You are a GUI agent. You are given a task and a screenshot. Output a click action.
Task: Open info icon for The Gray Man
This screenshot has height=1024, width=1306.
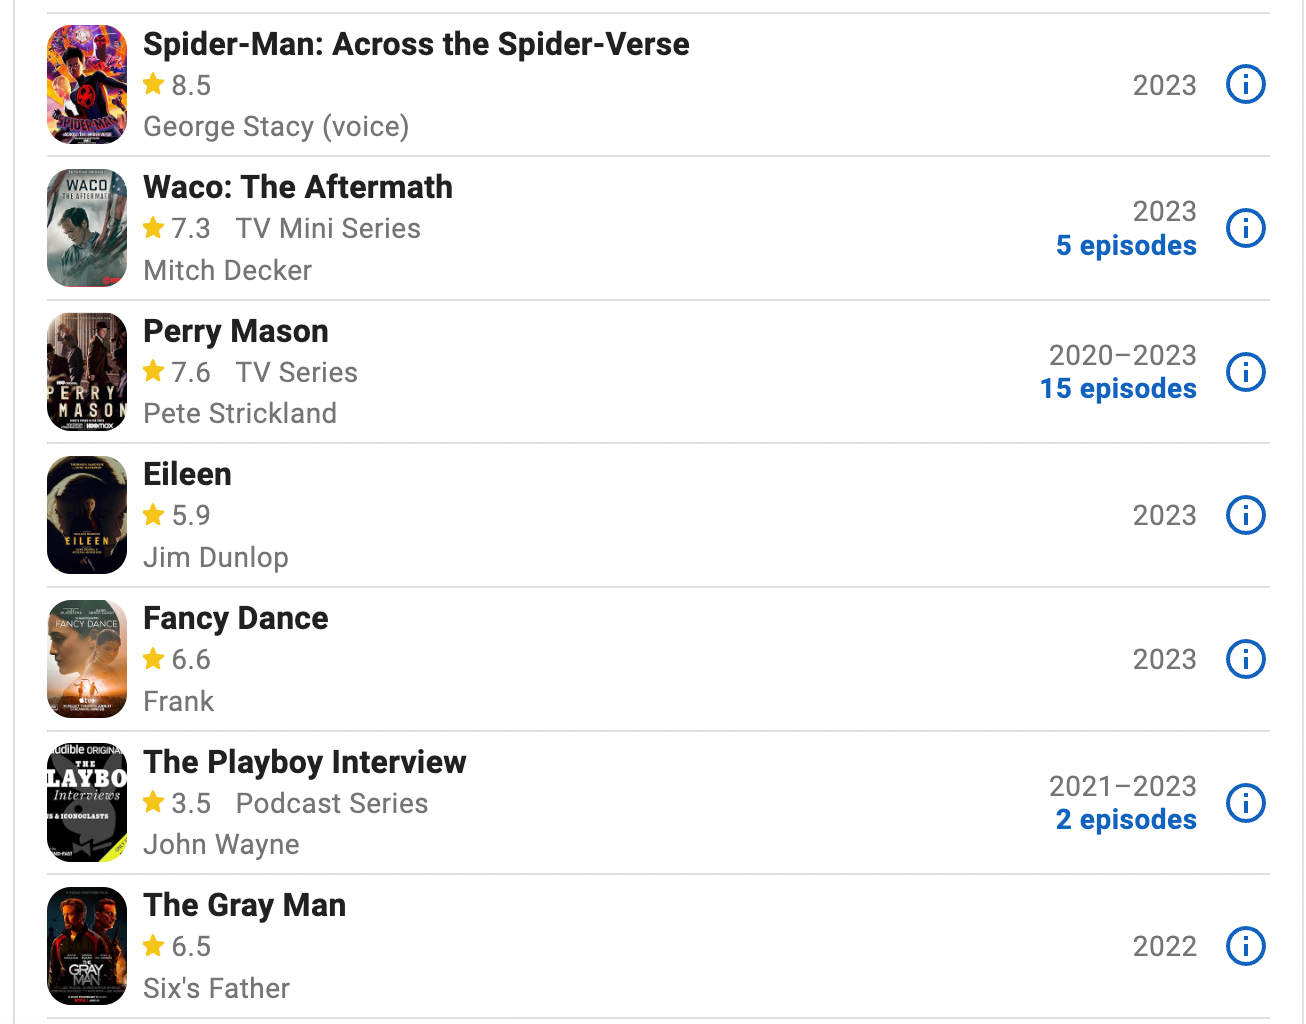tap(1245, 946)
